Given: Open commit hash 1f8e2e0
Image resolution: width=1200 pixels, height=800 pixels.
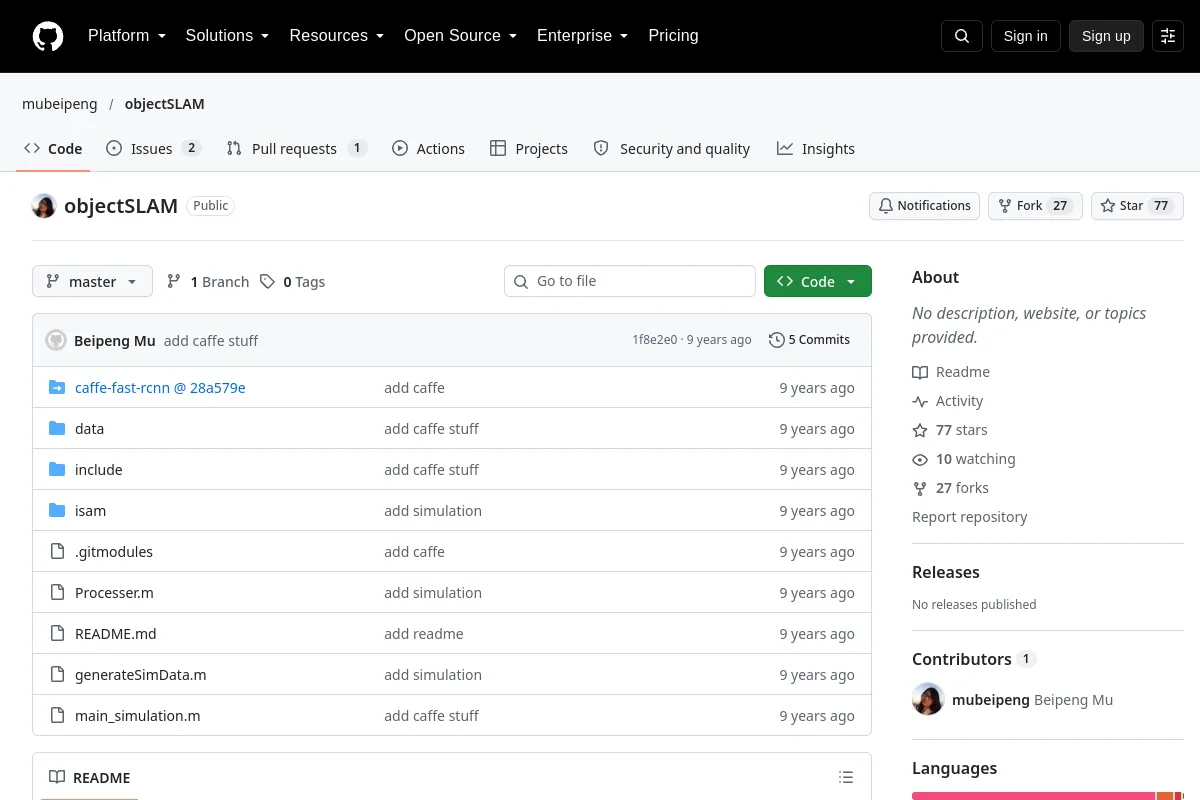Looking at the screenshot, I should coord(655,340).
